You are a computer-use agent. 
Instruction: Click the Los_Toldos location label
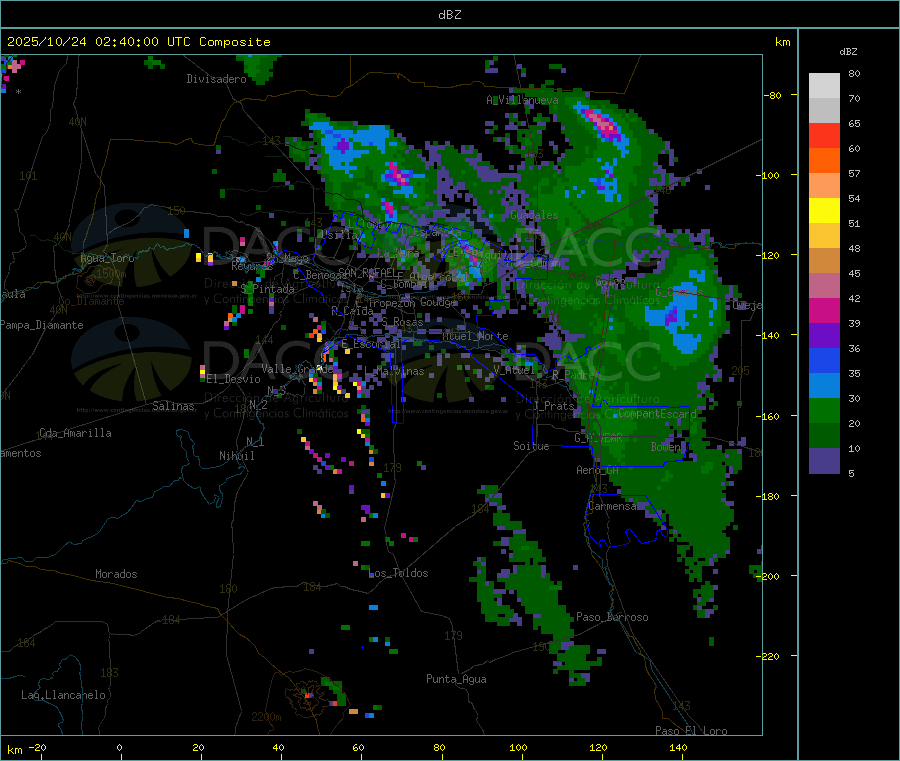coord(398,573)
